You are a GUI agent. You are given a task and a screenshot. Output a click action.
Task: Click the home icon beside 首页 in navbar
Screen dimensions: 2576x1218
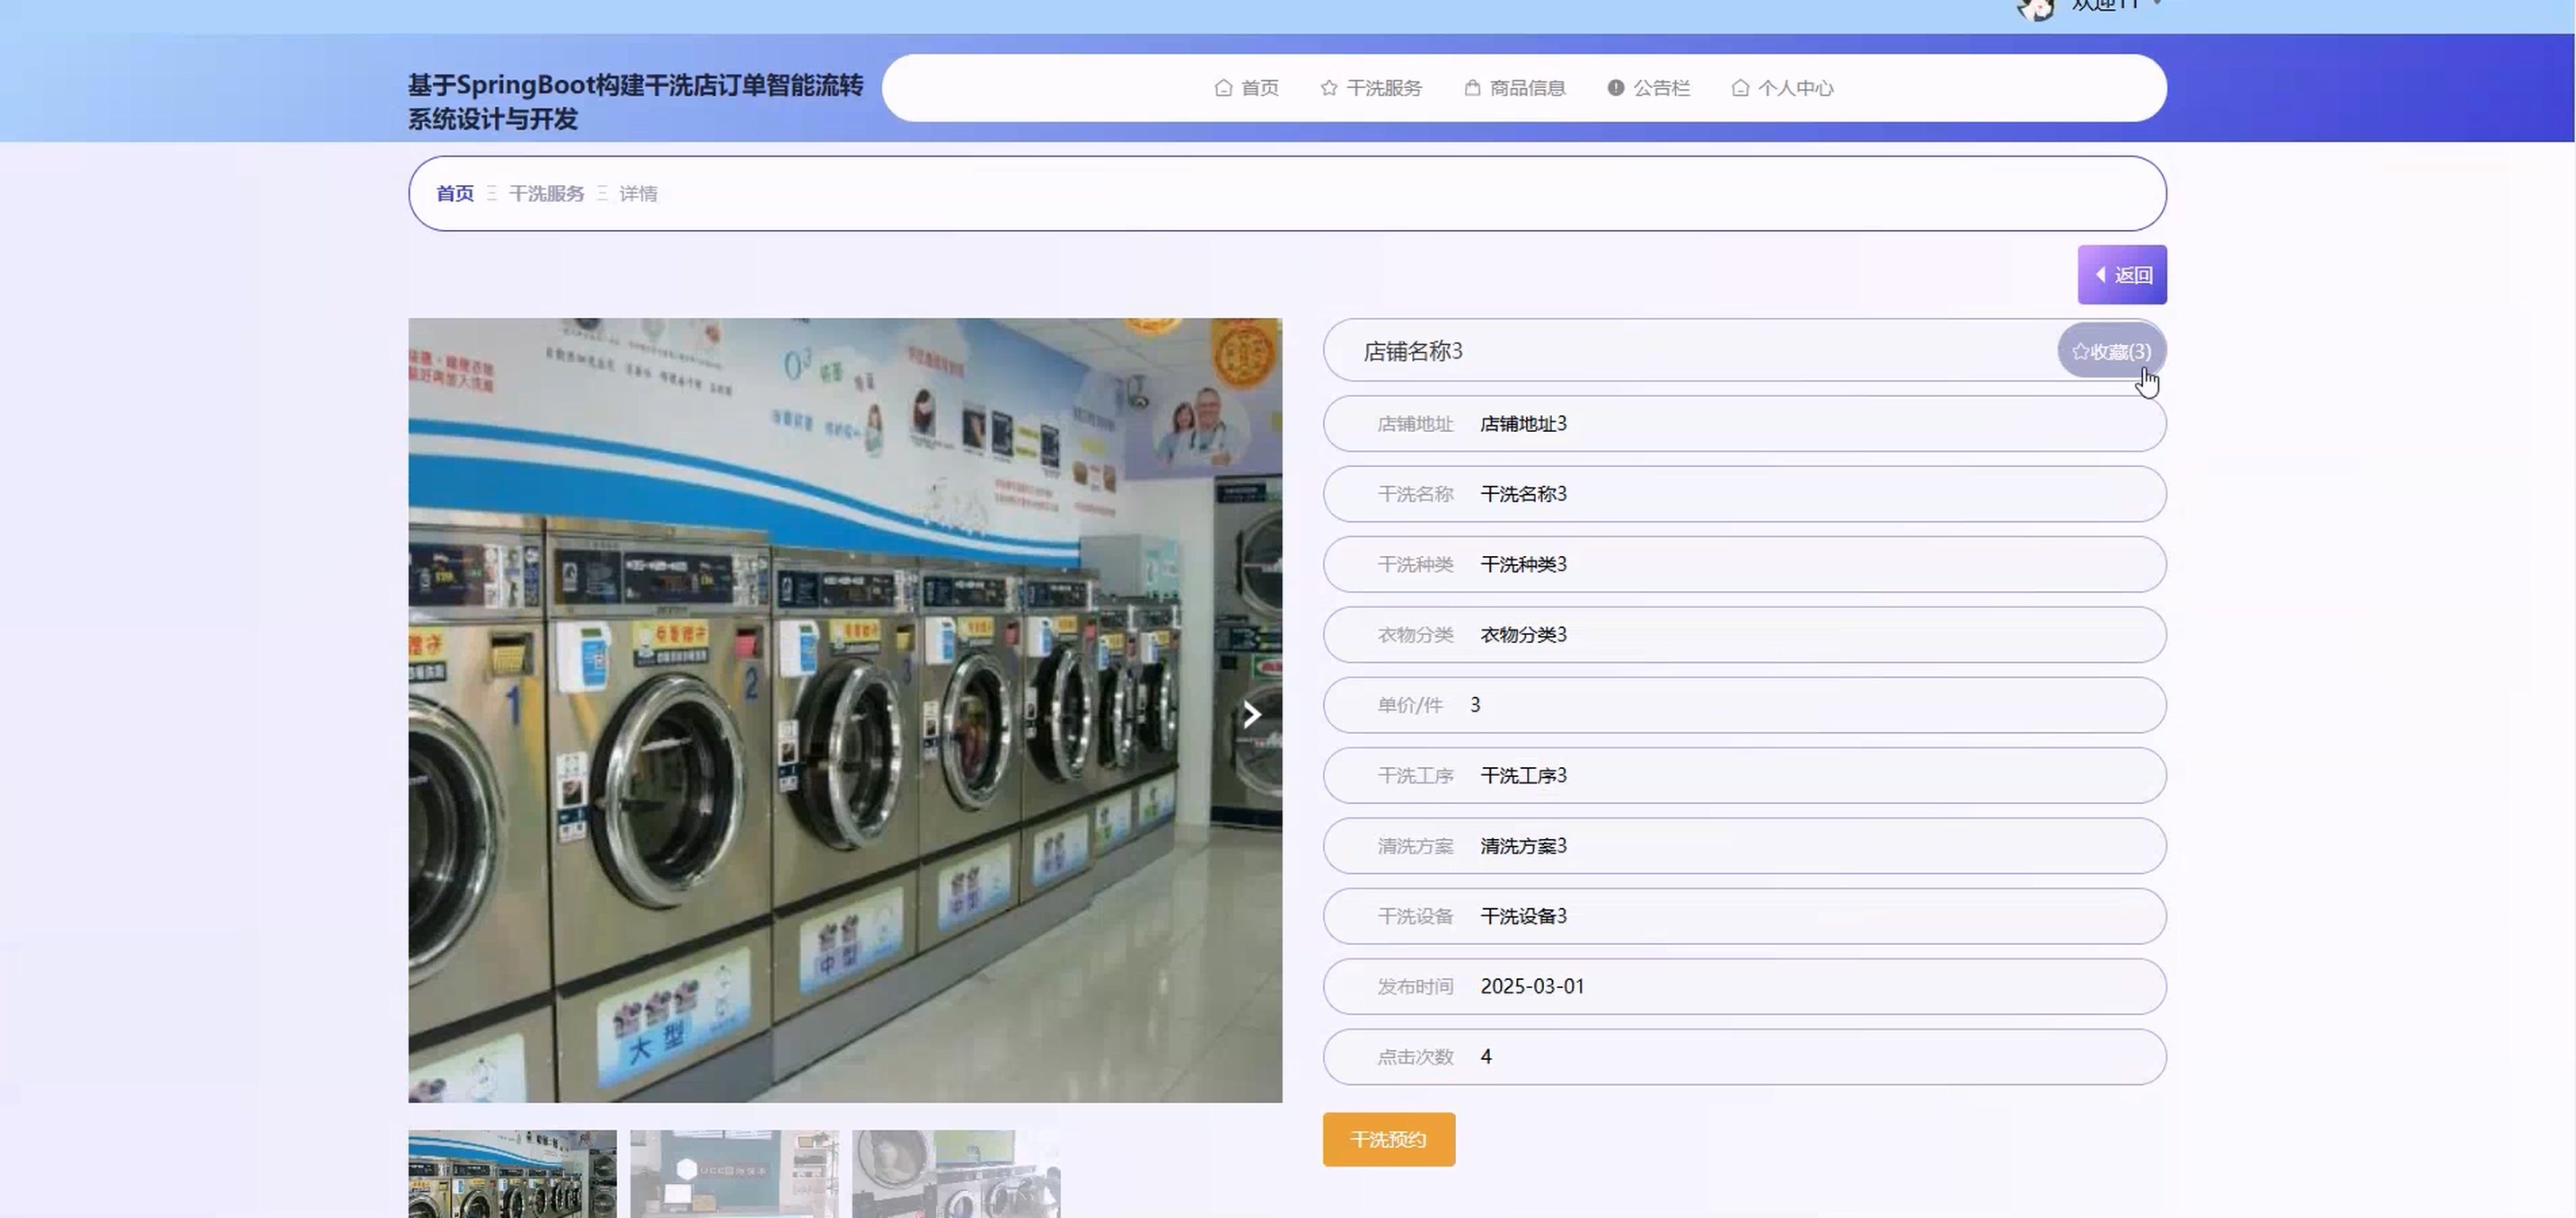[x=1223, y=88]
